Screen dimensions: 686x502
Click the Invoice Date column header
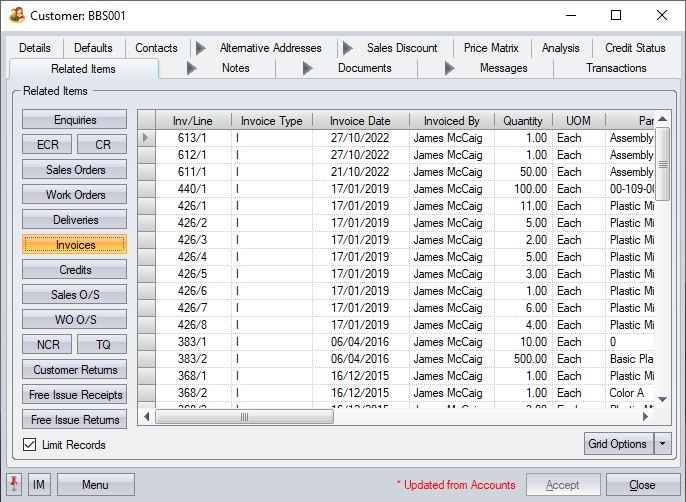[360, 121]
